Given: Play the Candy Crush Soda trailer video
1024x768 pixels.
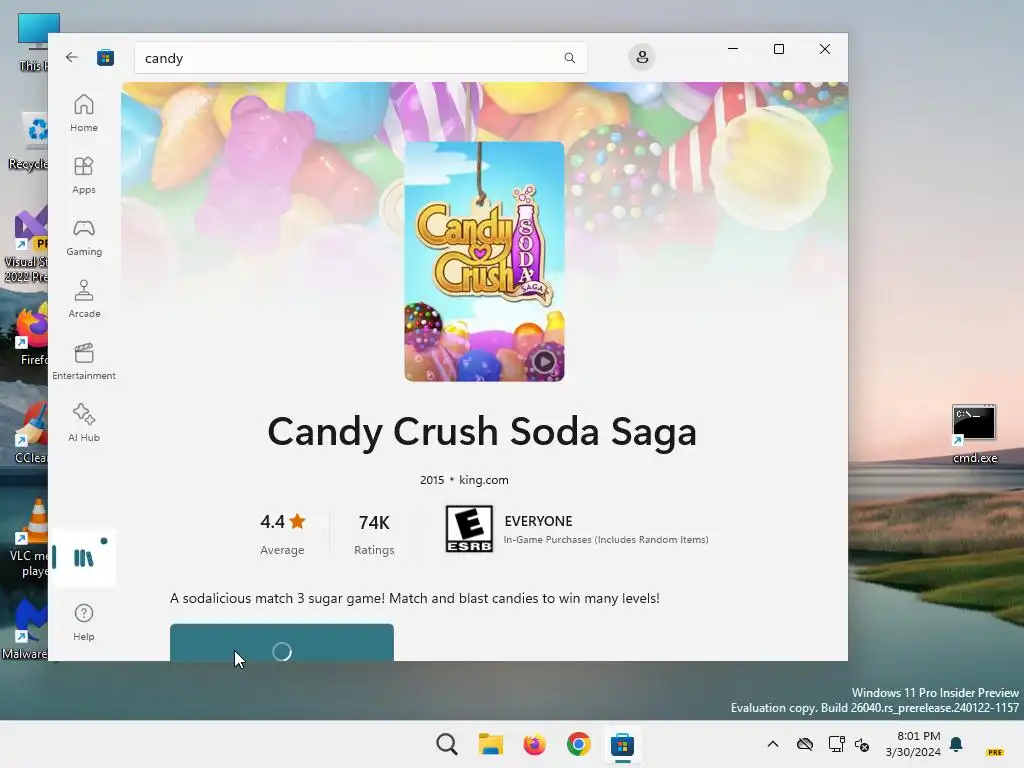Looking at the screenshot, I should (545, 361).
